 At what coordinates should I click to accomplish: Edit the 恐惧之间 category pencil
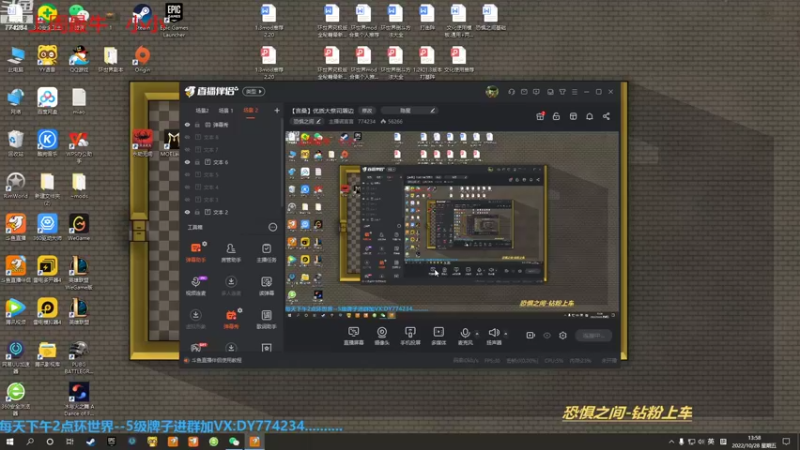(x=318, y=121)
